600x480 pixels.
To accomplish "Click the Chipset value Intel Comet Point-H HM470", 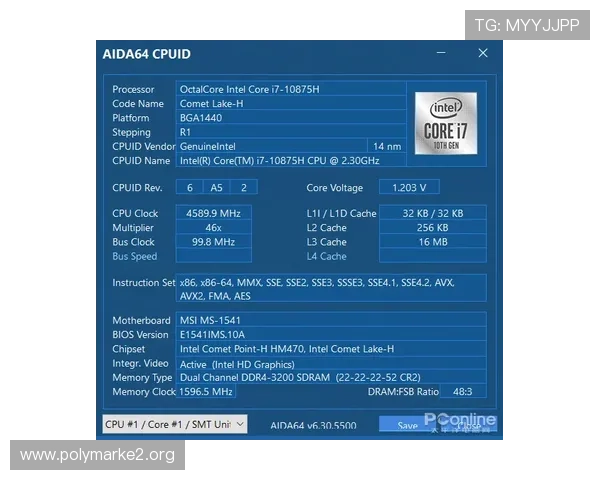I will coord(331,349).
